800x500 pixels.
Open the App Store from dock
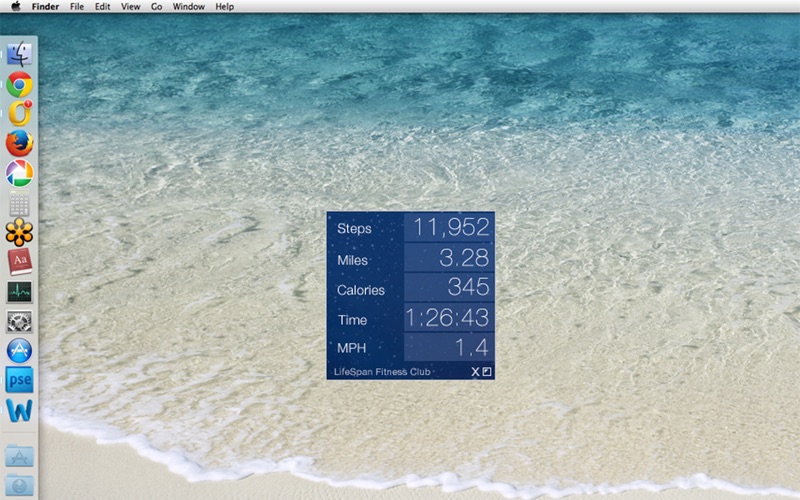click(x=19, y=351)
